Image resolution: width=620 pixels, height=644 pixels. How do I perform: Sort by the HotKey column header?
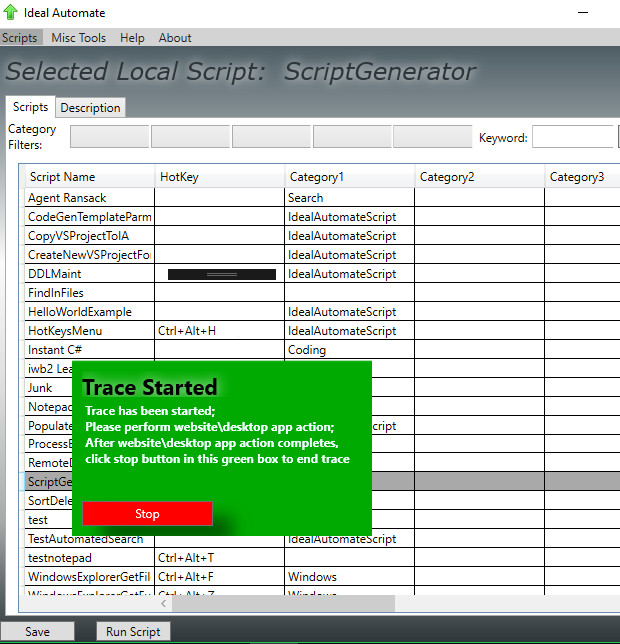[220, 177]
